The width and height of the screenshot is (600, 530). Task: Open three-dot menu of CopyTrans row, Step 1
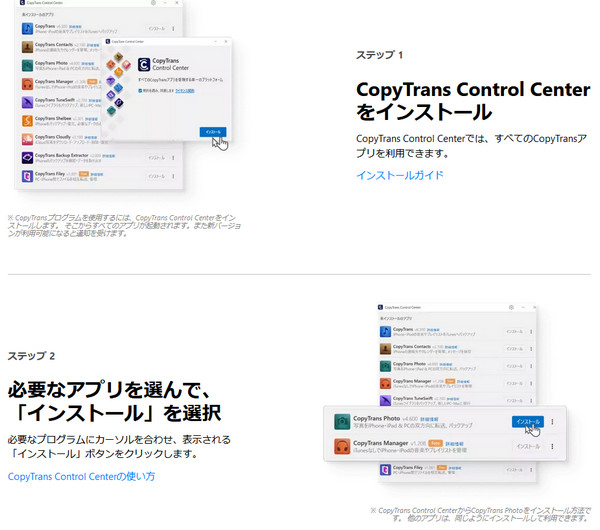173,29
